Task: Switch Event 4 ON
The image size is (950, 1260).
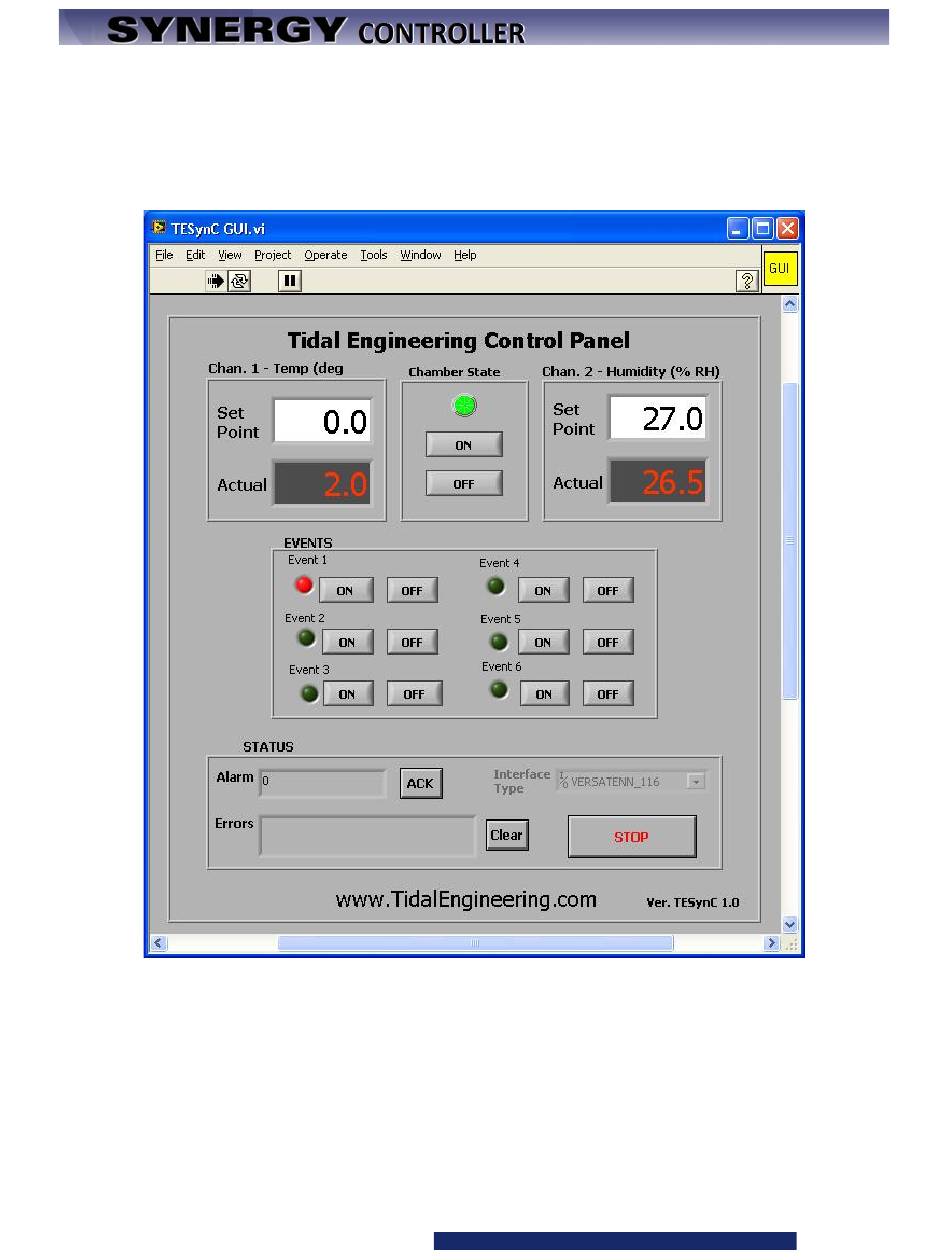Action: pyautogui.click(x=543, y=590)
